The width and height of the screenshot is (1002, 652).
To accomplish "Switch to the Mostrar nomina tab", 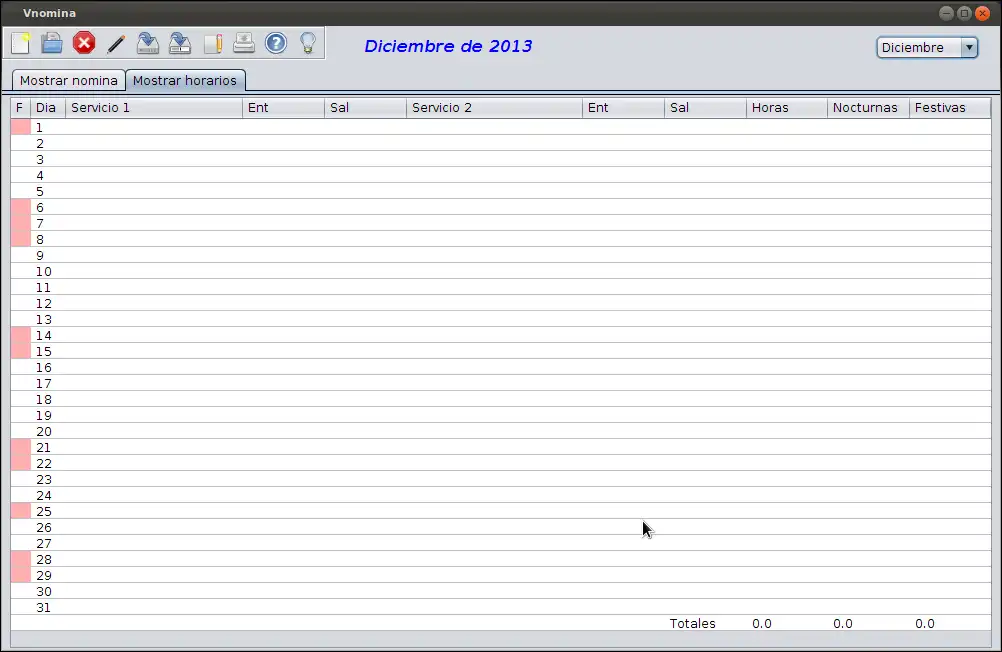I will click(68, 81).
